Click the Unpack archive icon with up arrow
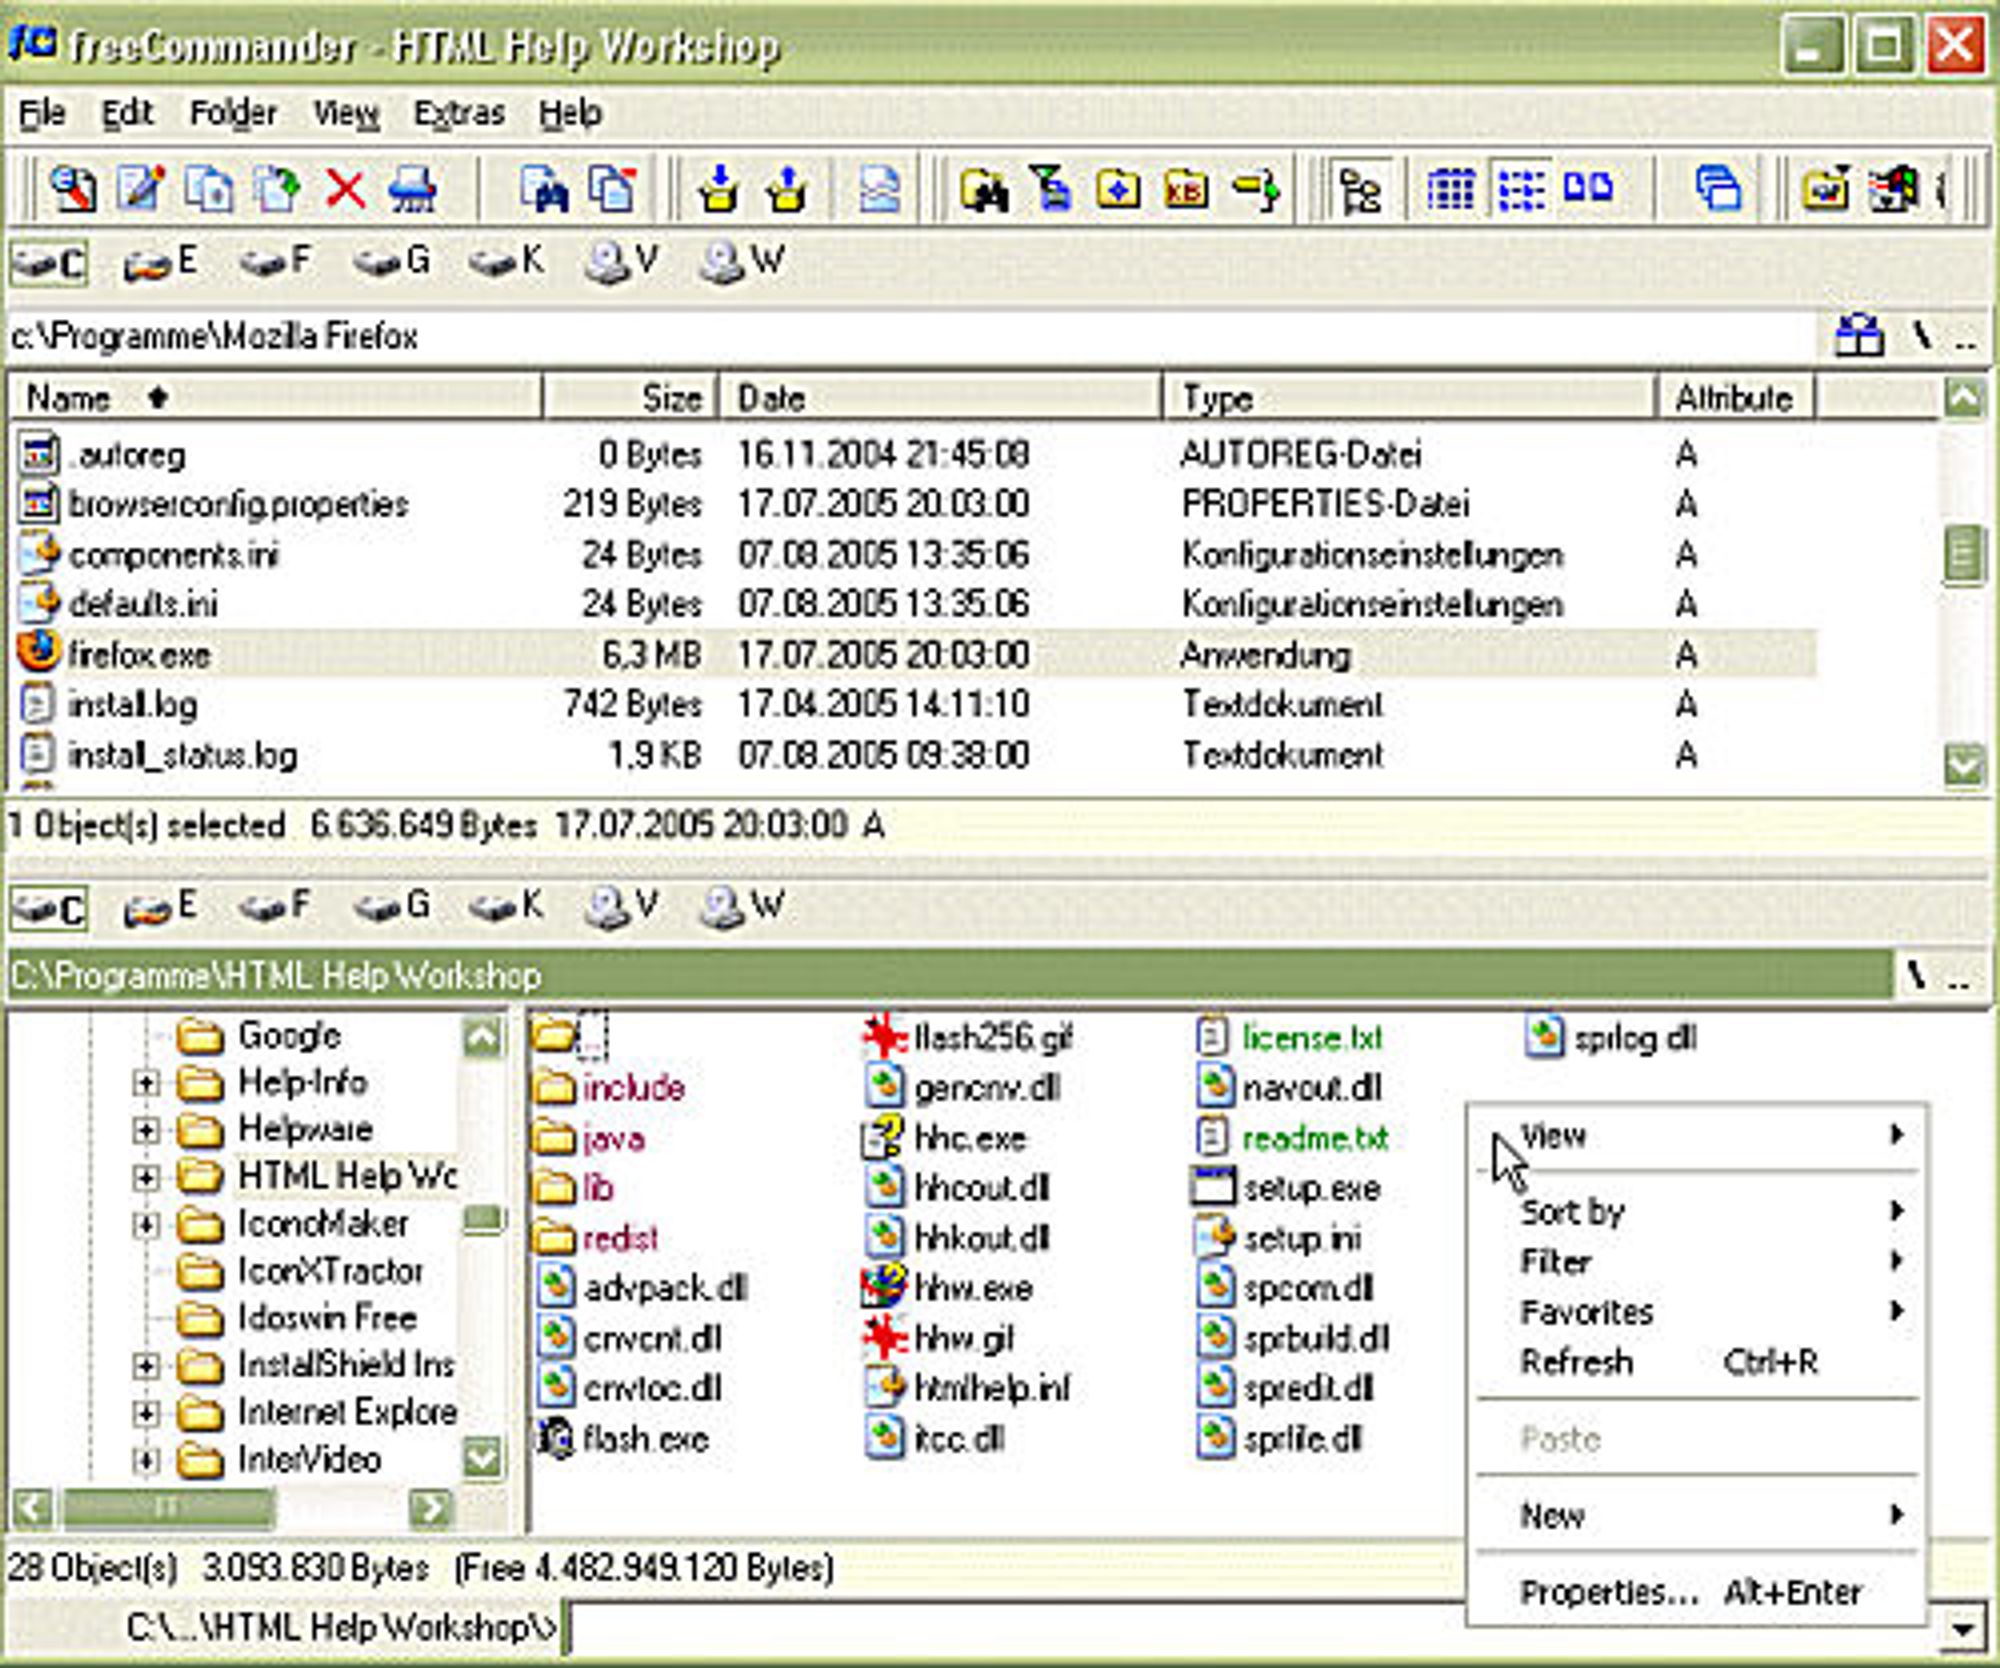This screenshot has height=1668, width=2000. coord(787,188)
